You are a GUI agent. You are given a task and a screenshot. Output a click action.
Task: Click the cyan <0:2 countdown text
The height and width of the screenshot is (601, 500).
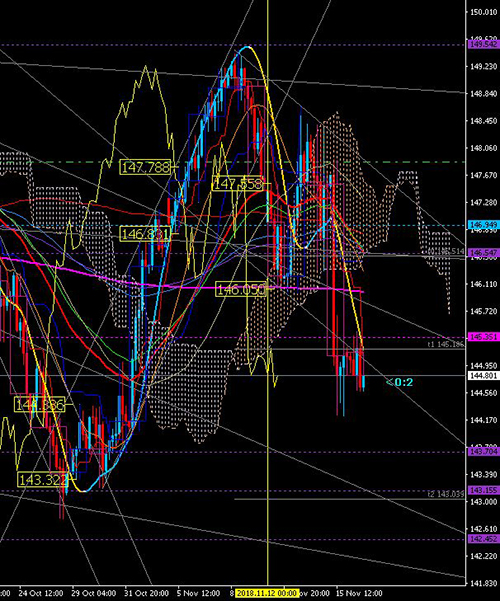tap(400, 382)
